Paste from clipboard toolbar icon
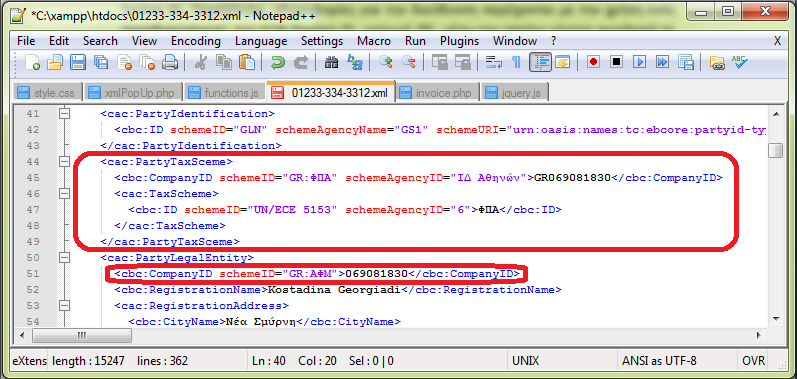The width and height of the screenshot is (797, 379). click(247, 62)
